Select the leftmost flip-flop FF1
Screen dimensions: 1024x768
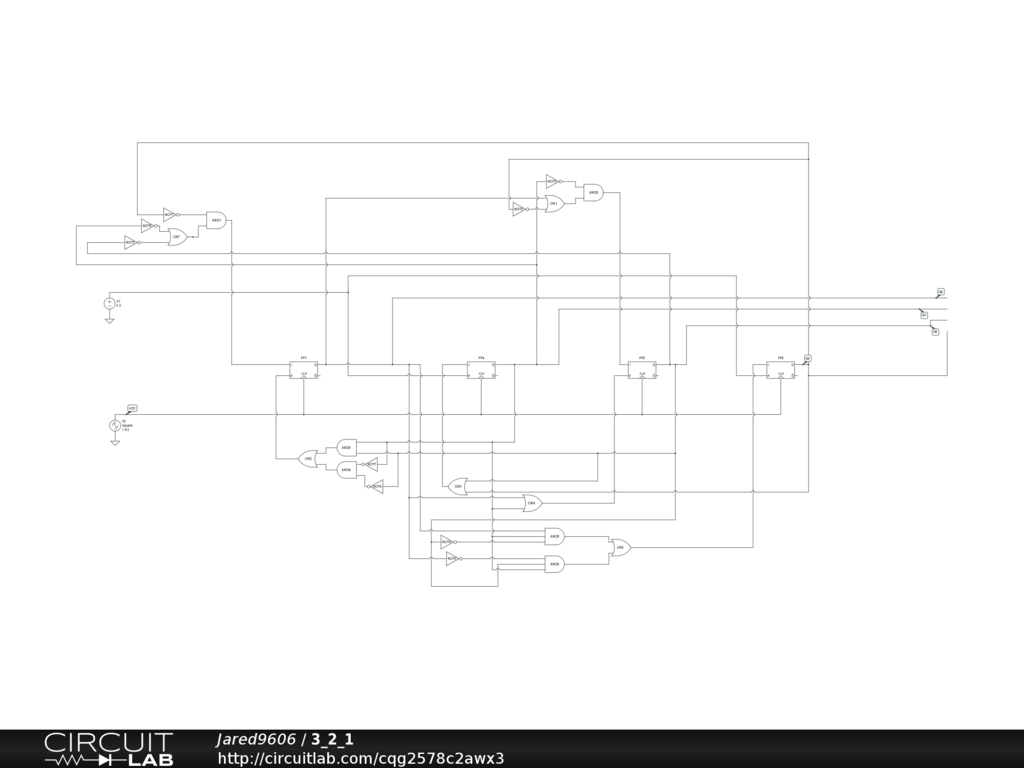coord(304,370)
